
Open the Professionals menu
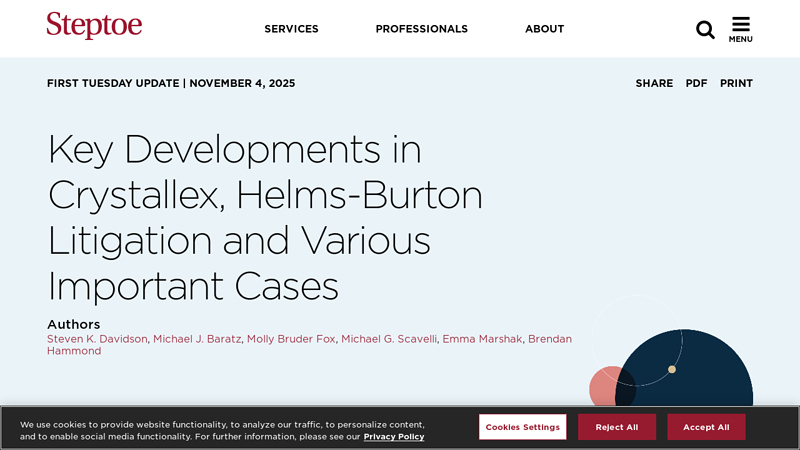coord(421,29)
